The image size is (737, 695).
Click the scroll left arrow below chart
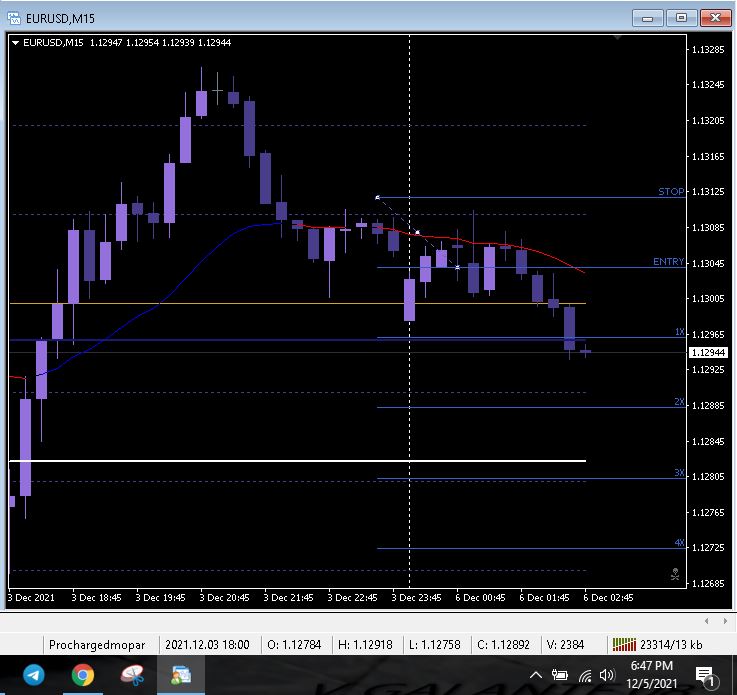point(706,621)
